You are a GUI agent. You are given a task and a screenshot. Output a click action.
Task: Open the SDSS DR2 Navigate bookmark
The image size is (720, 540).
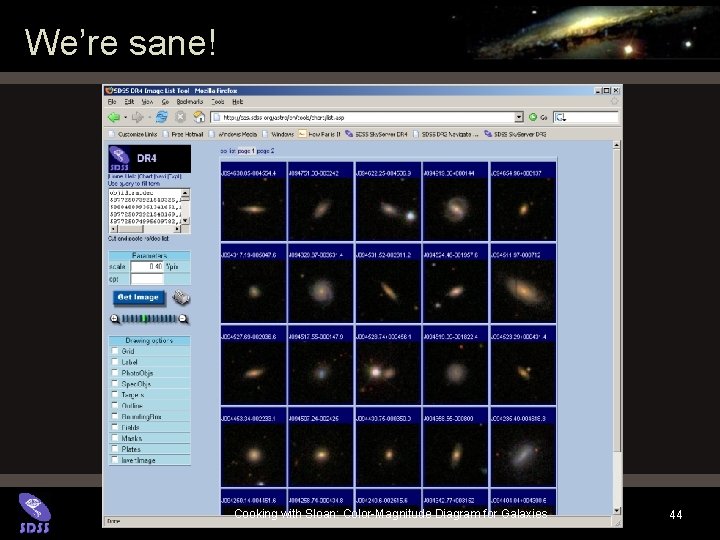coord(446,134)
